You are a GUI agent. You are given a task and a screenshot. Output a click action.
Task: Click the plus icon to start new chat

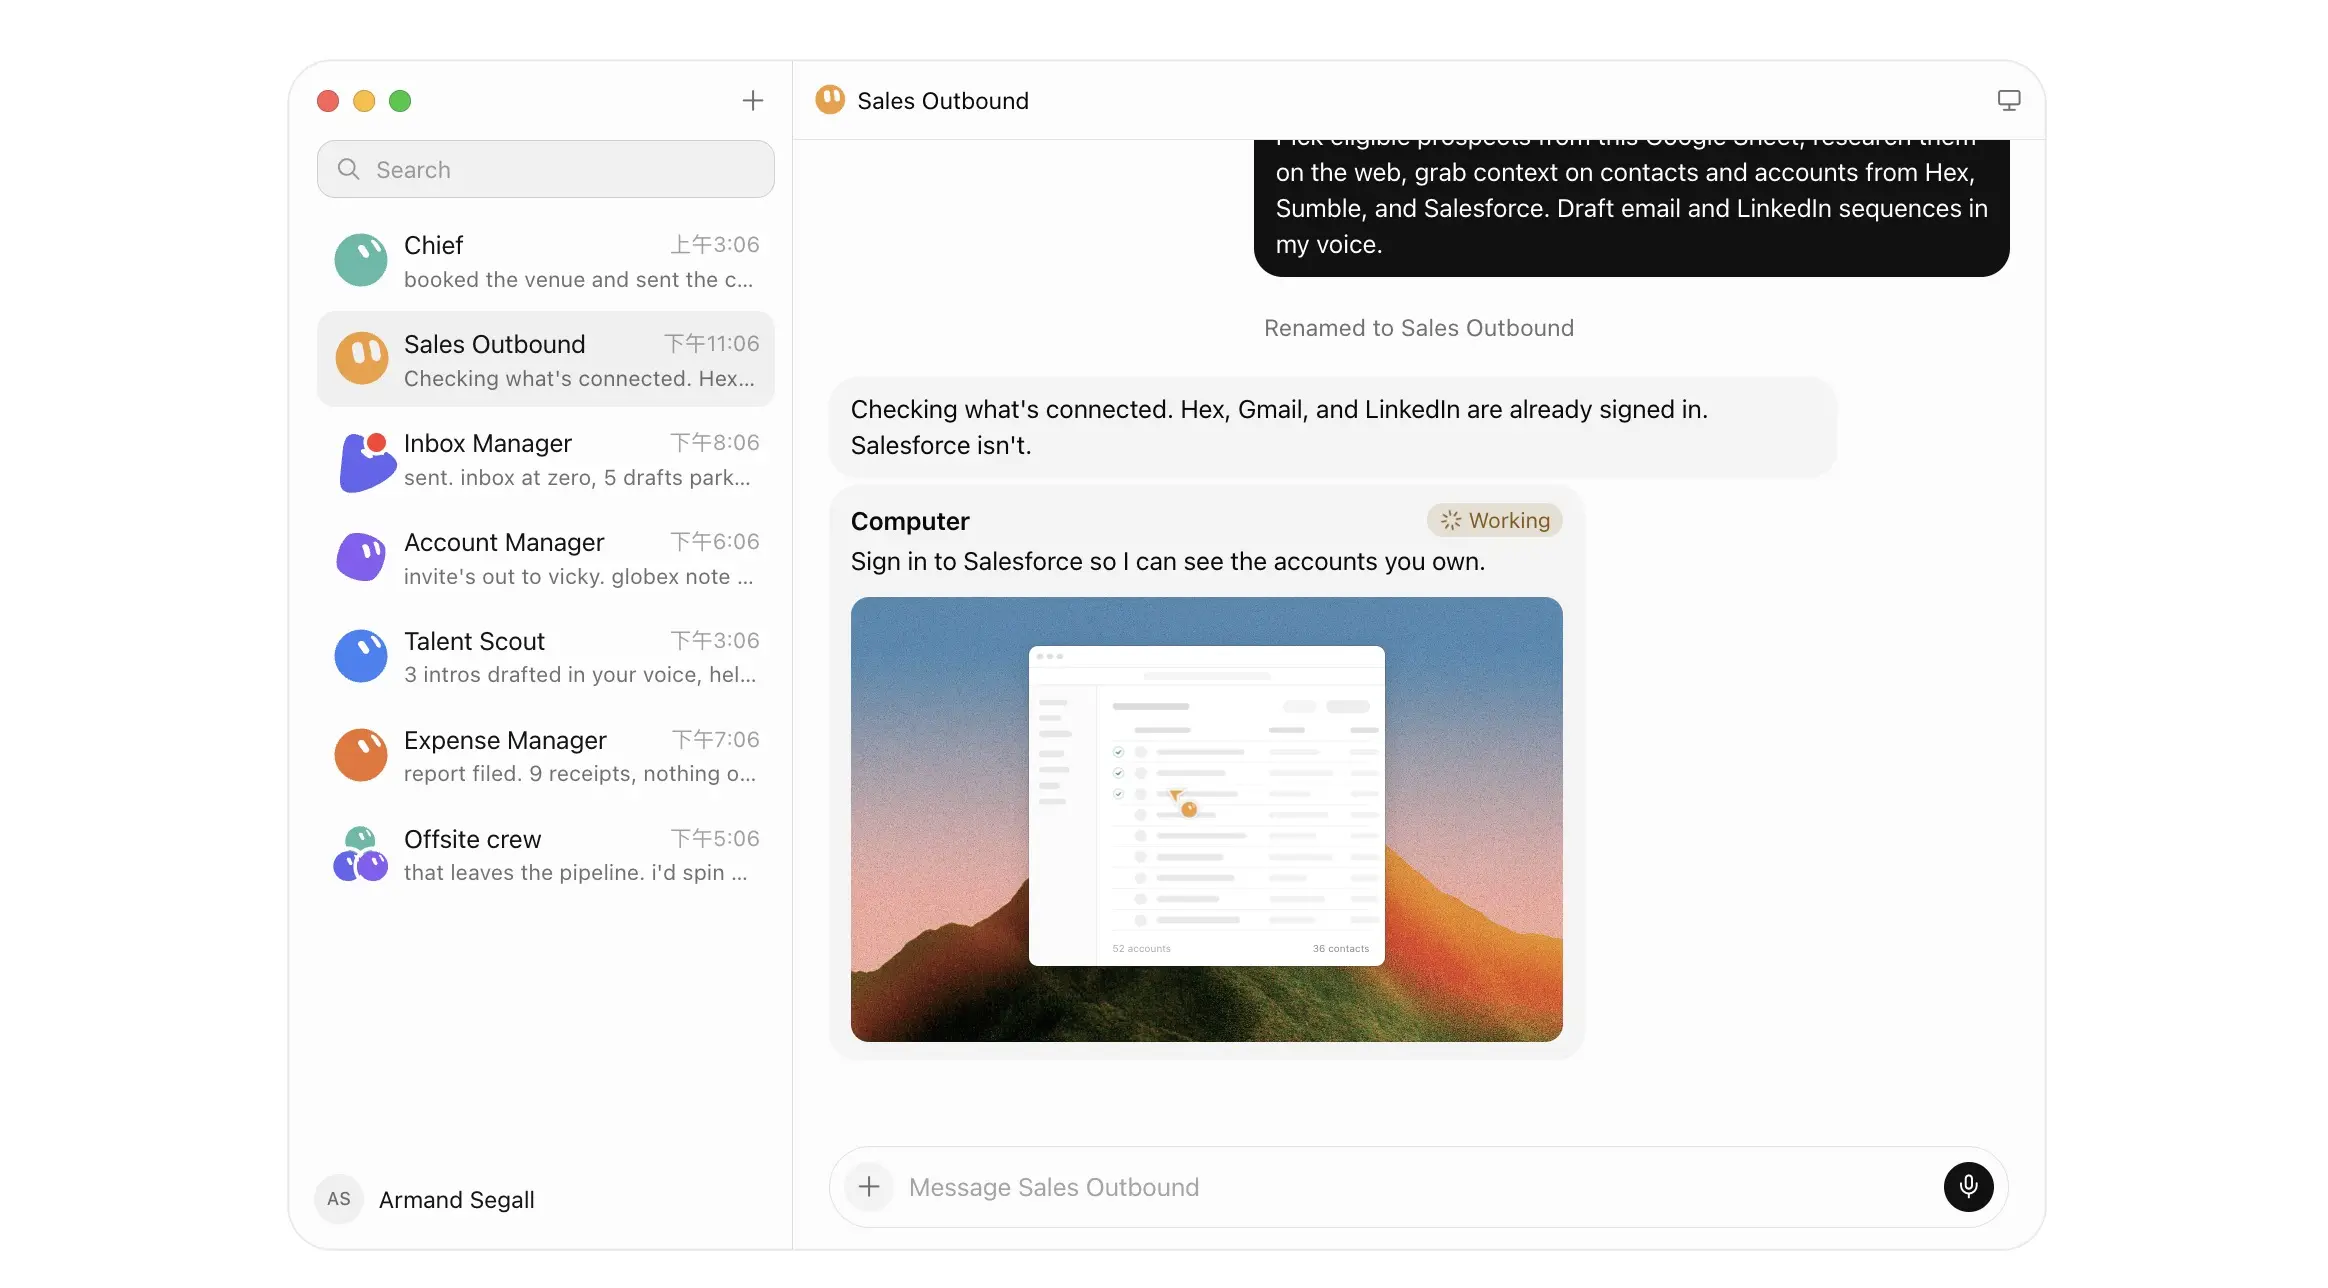(x=752, y=100)
